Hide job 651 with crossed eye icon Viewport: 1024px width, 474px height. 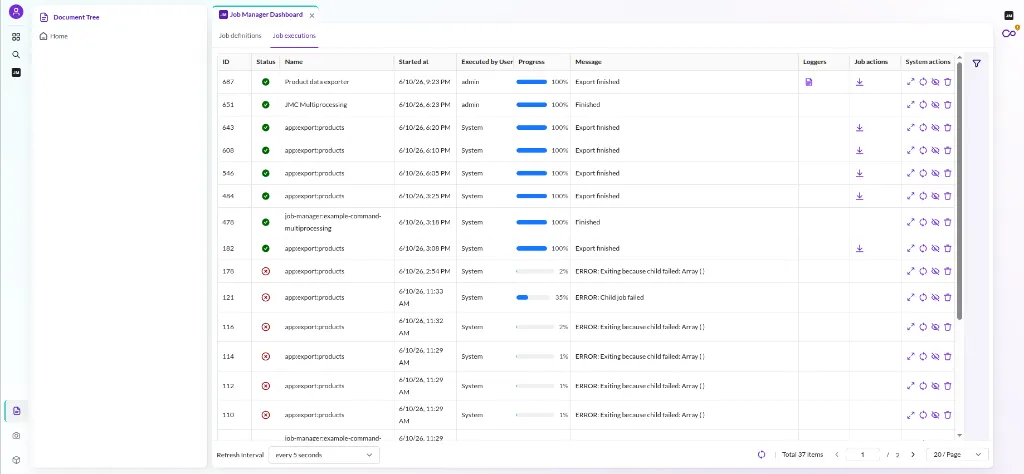pos(935,105)
